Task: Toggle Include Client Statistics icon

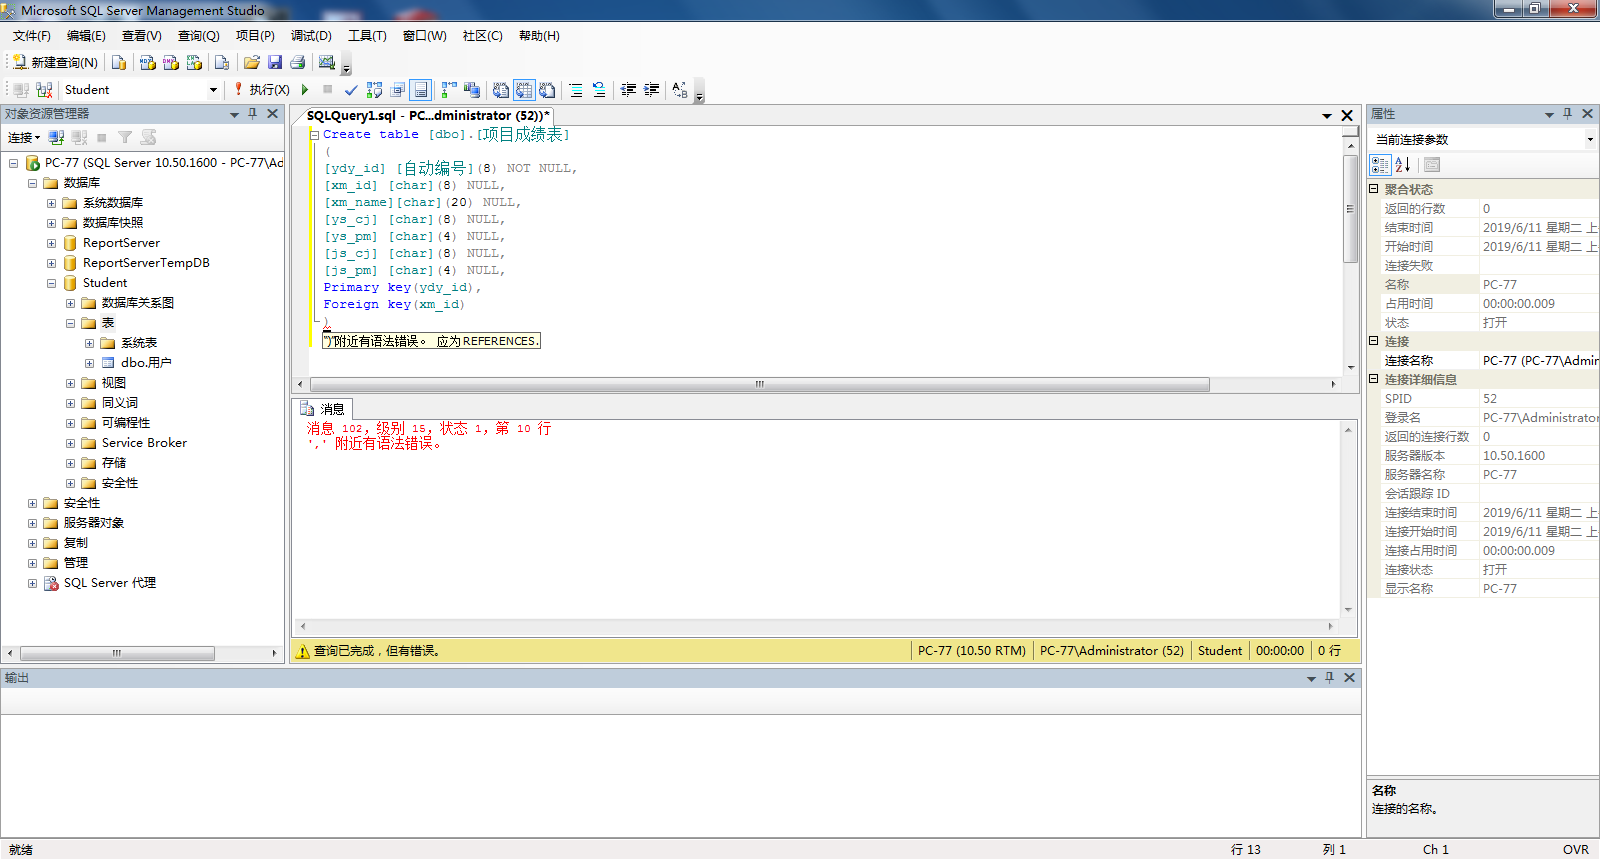Action: coord(472,90)
